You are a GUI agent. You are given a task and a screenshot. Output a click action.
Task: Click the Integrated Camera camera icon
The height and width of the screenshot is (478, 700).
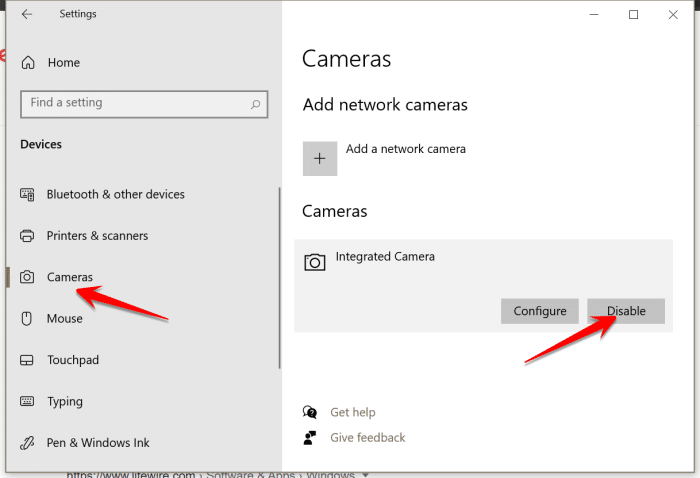pos(315,262)
